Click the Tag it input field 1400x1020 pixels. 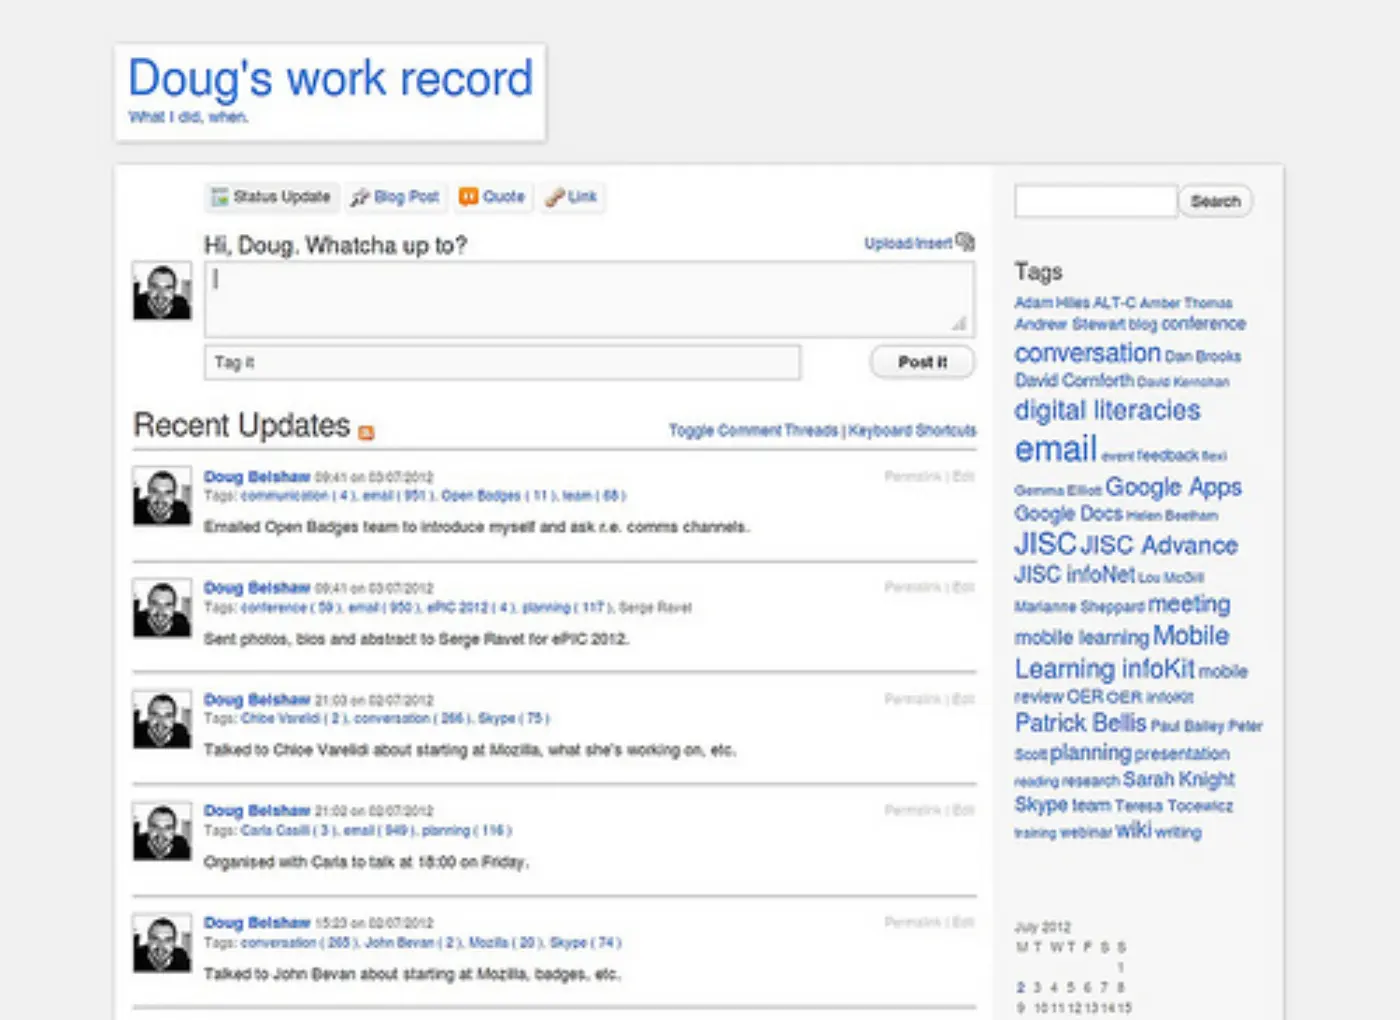(502, 362)
